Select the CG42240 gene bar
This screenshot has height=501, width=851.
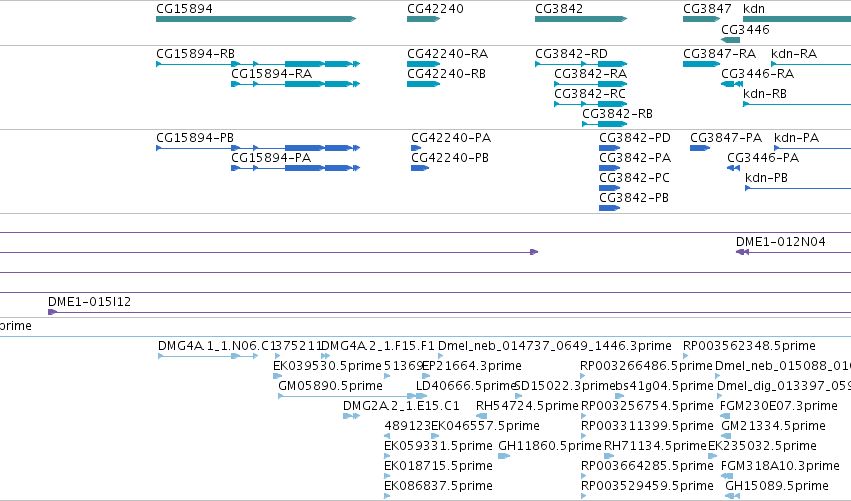(423, 19)
